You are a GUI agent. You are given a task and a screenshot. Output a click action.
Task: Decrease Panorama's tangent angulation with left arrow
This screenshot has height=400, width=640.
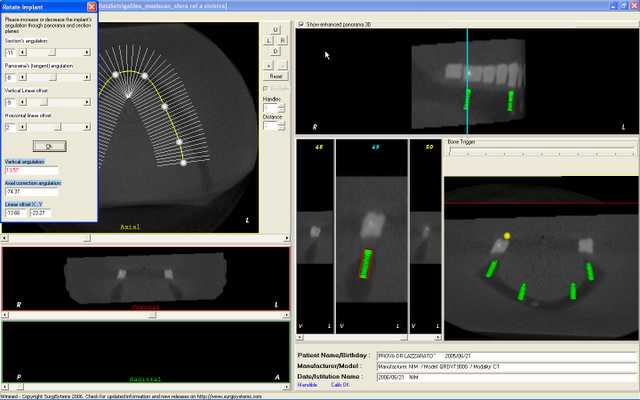23,77
